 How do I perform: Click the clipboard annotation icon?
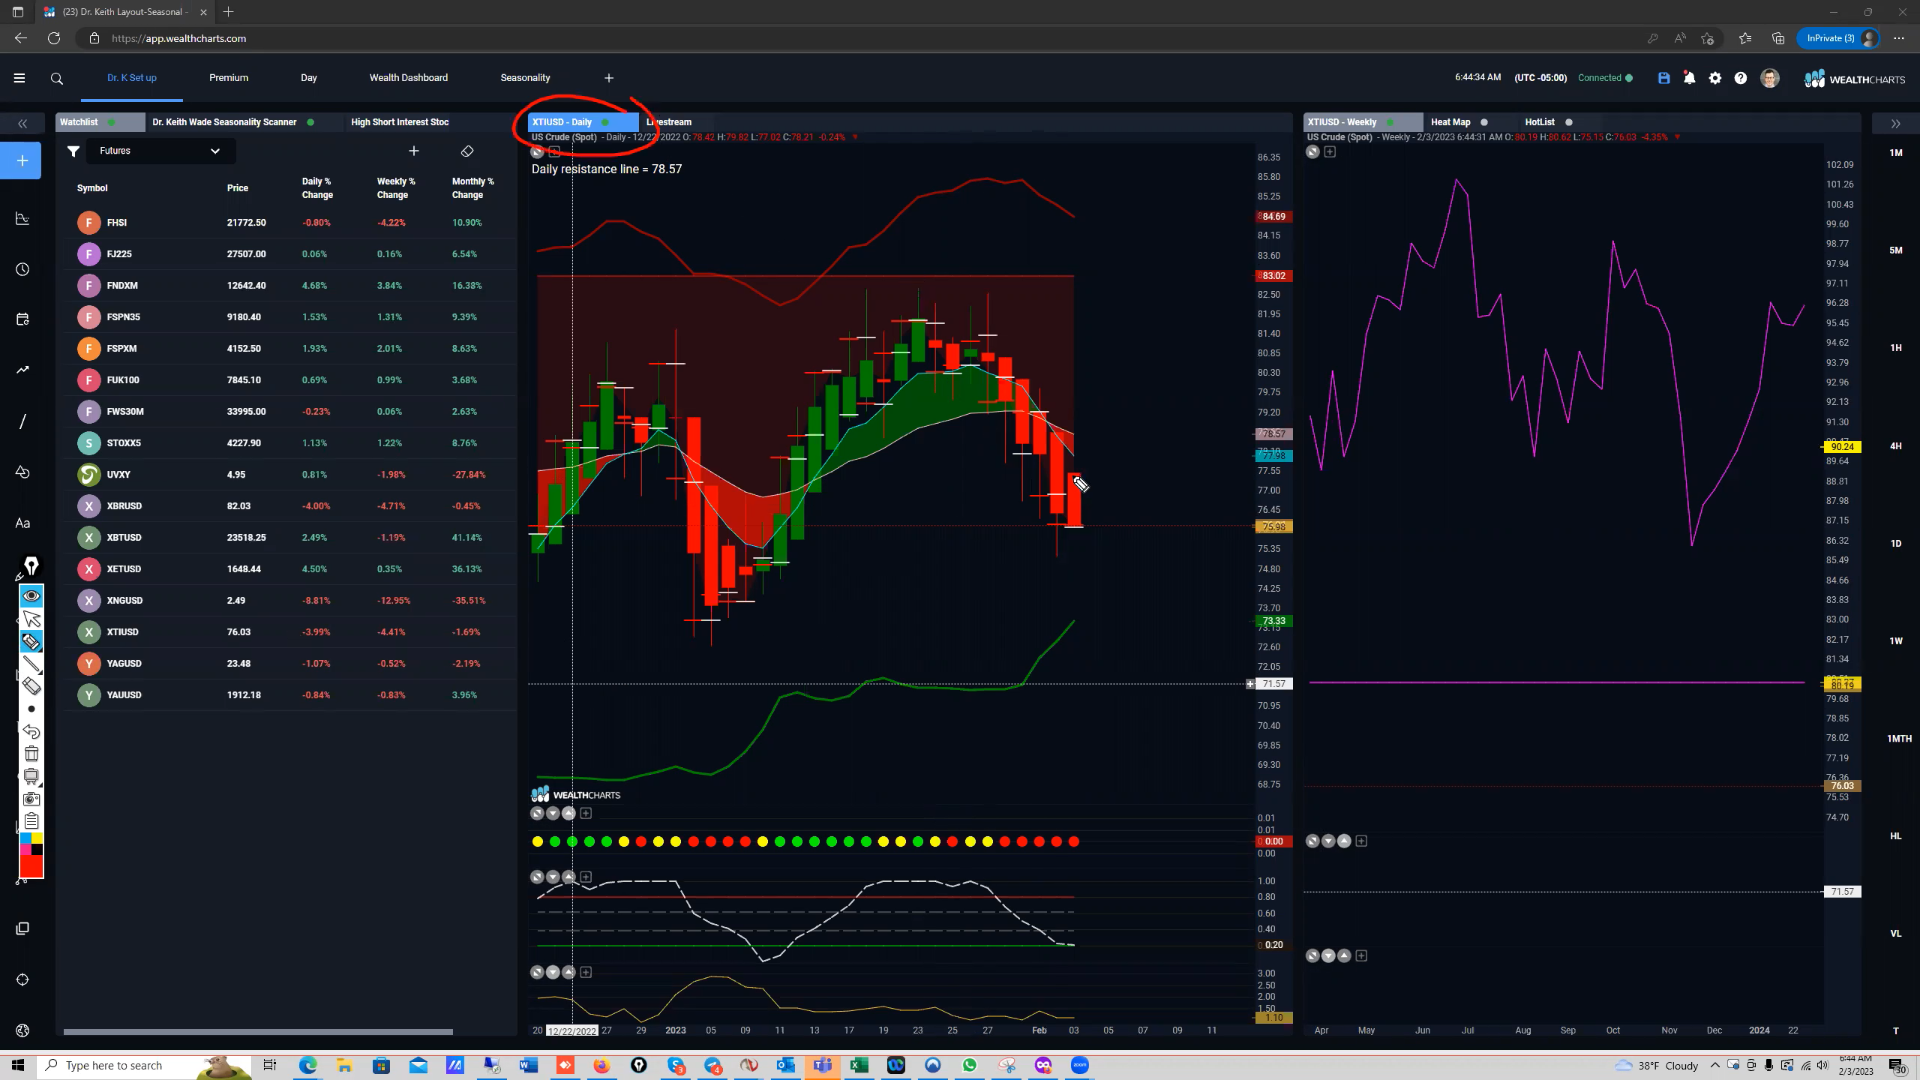(32, 821)
